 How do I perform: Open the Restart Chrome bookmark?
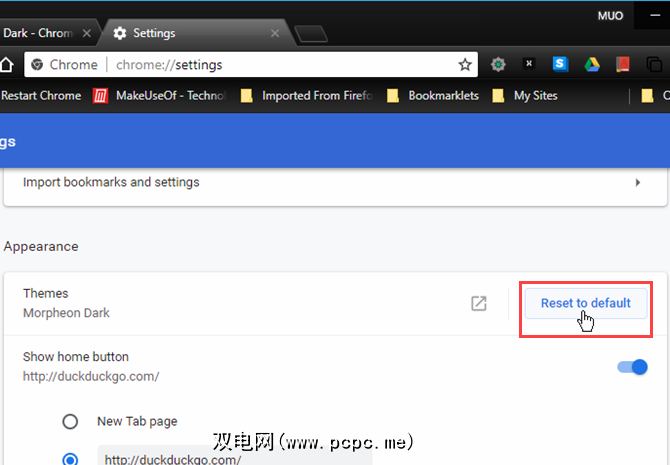[x=41, y=96]
